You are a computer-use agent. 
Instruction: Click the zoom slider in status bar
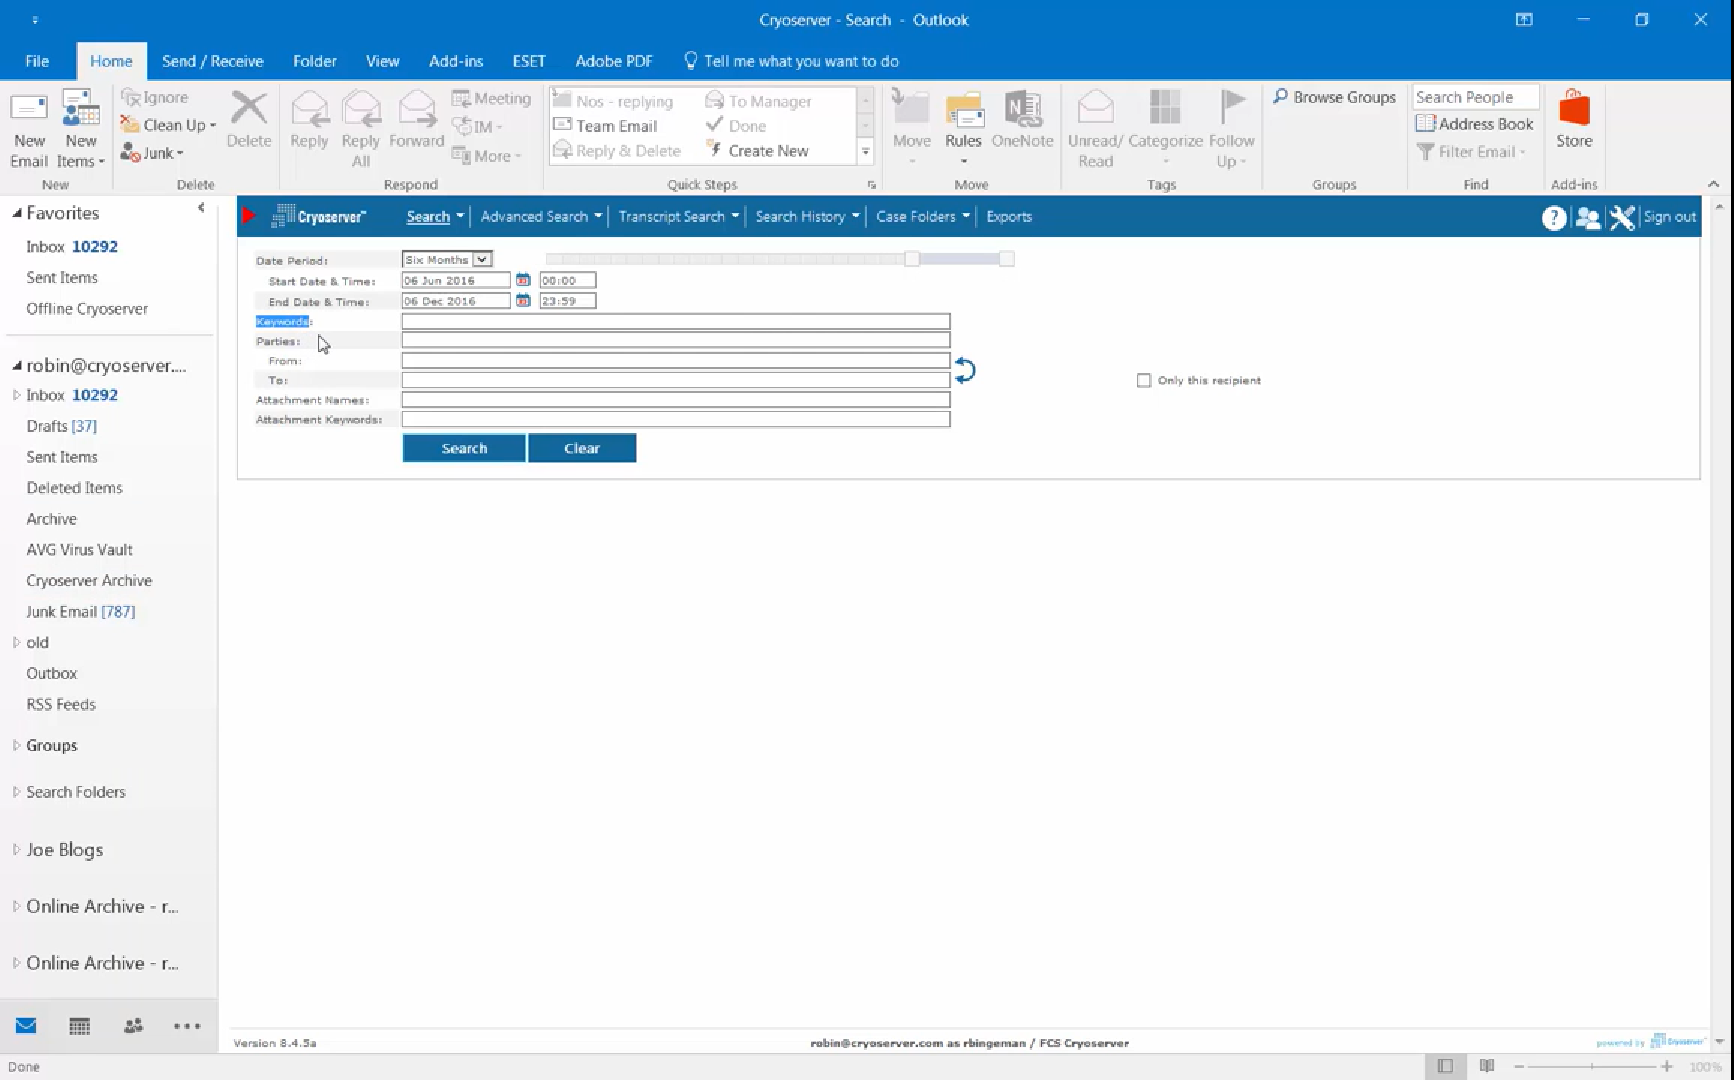tap(1593, 1067)
